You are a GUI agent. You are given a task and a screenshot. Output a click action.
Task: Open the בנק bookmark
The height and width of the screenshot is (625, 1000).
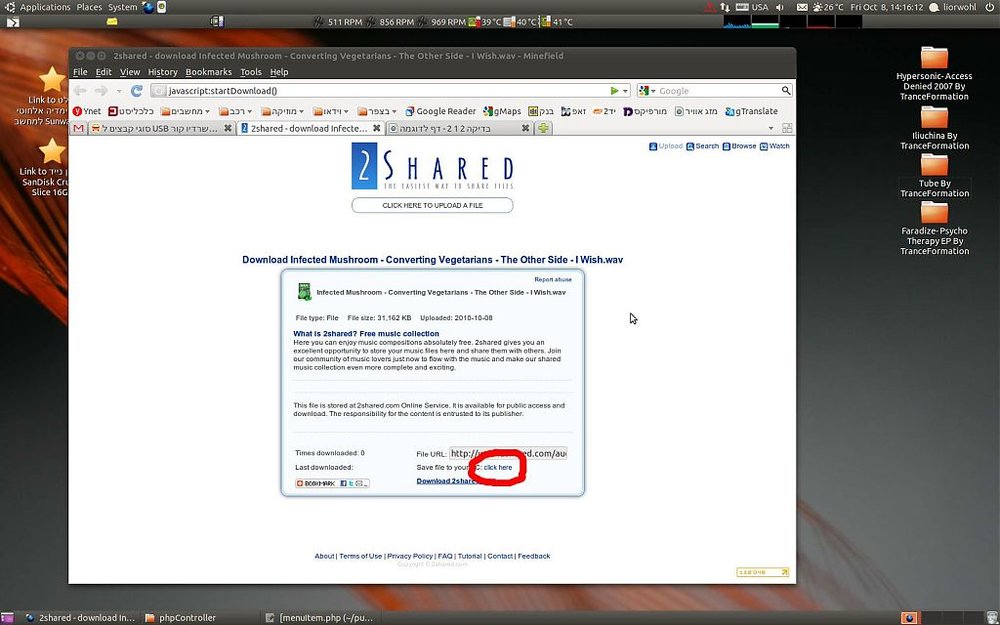tap(541, 111)
